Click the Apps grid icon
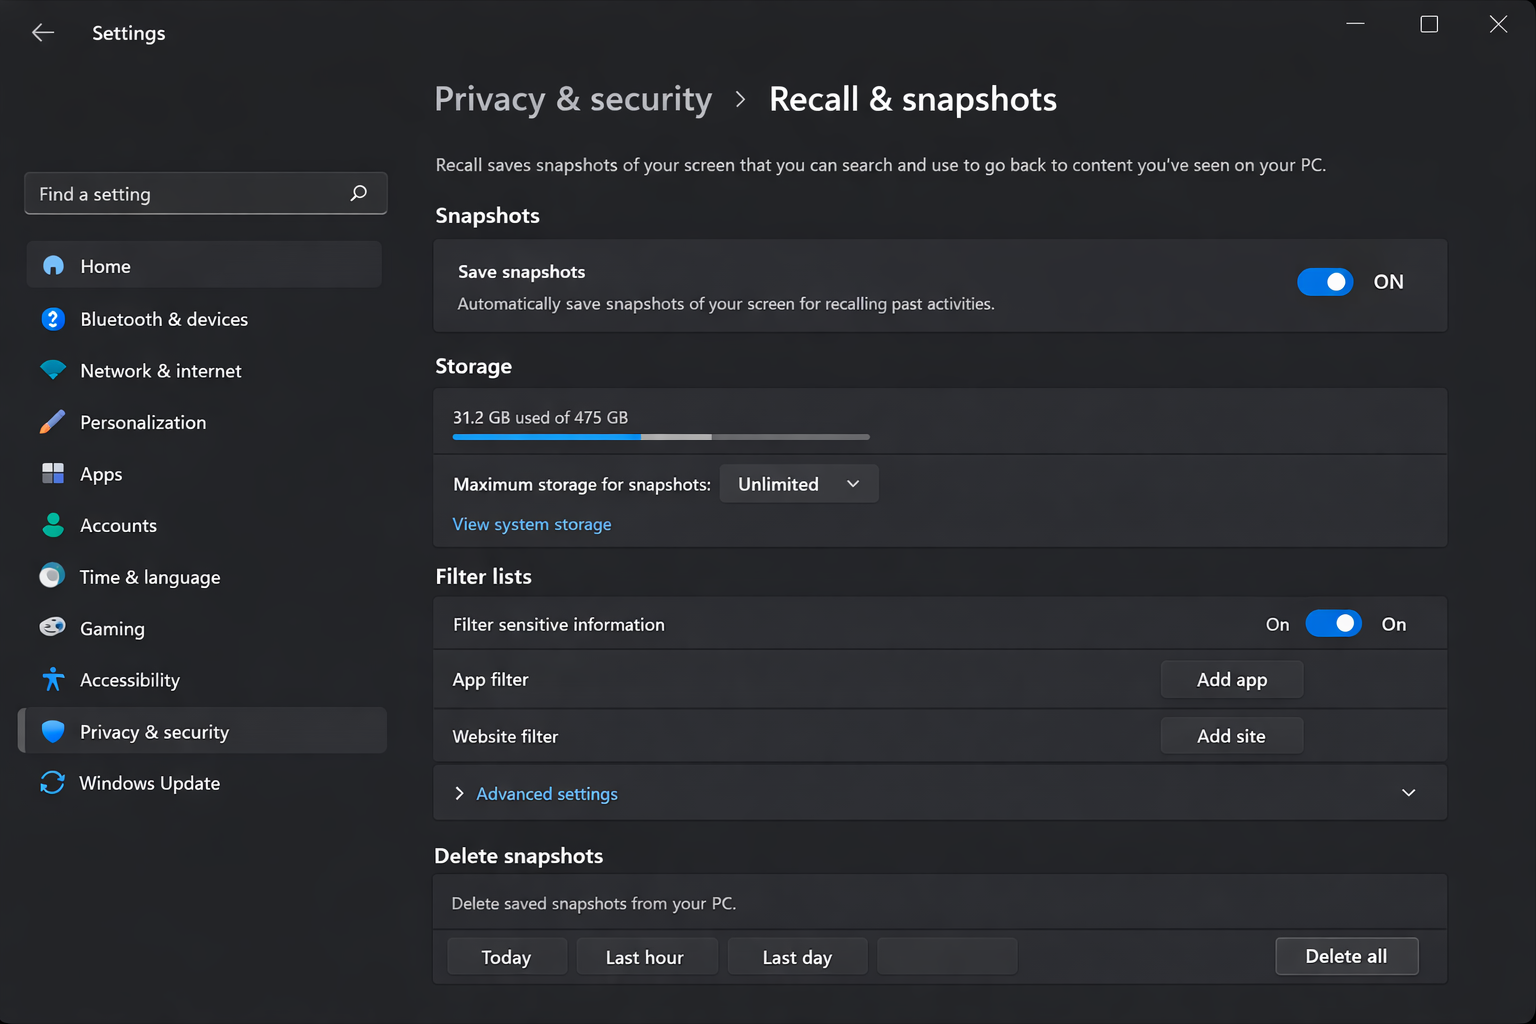Viewport: 1536px width, 1024px height. pos(53,474)
